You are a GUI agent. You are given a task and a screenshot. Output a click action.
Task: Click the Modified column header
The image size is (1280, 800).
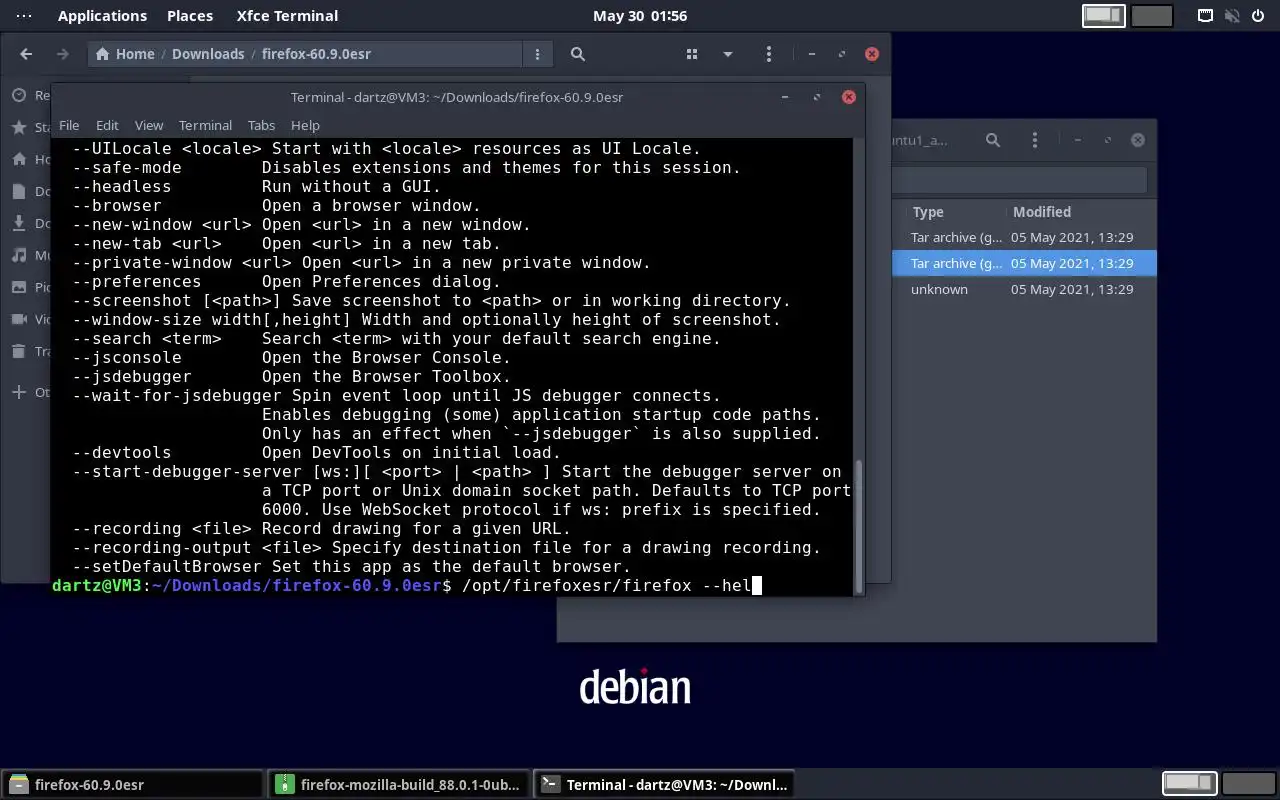[x=1042, y=212]
